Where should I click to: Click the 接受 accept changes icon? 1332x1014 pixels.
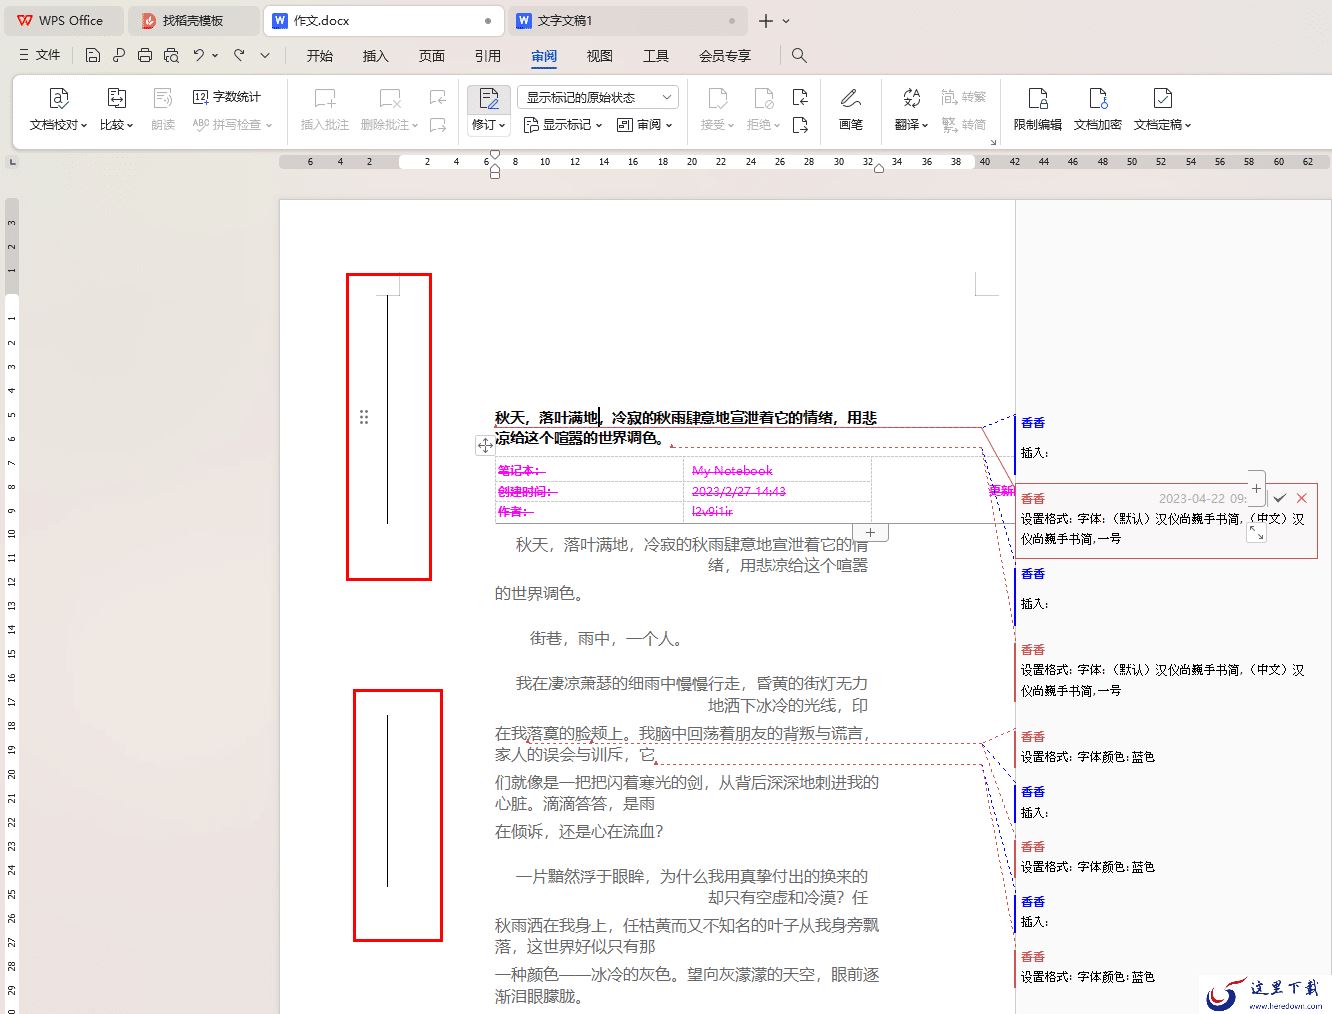718,98
